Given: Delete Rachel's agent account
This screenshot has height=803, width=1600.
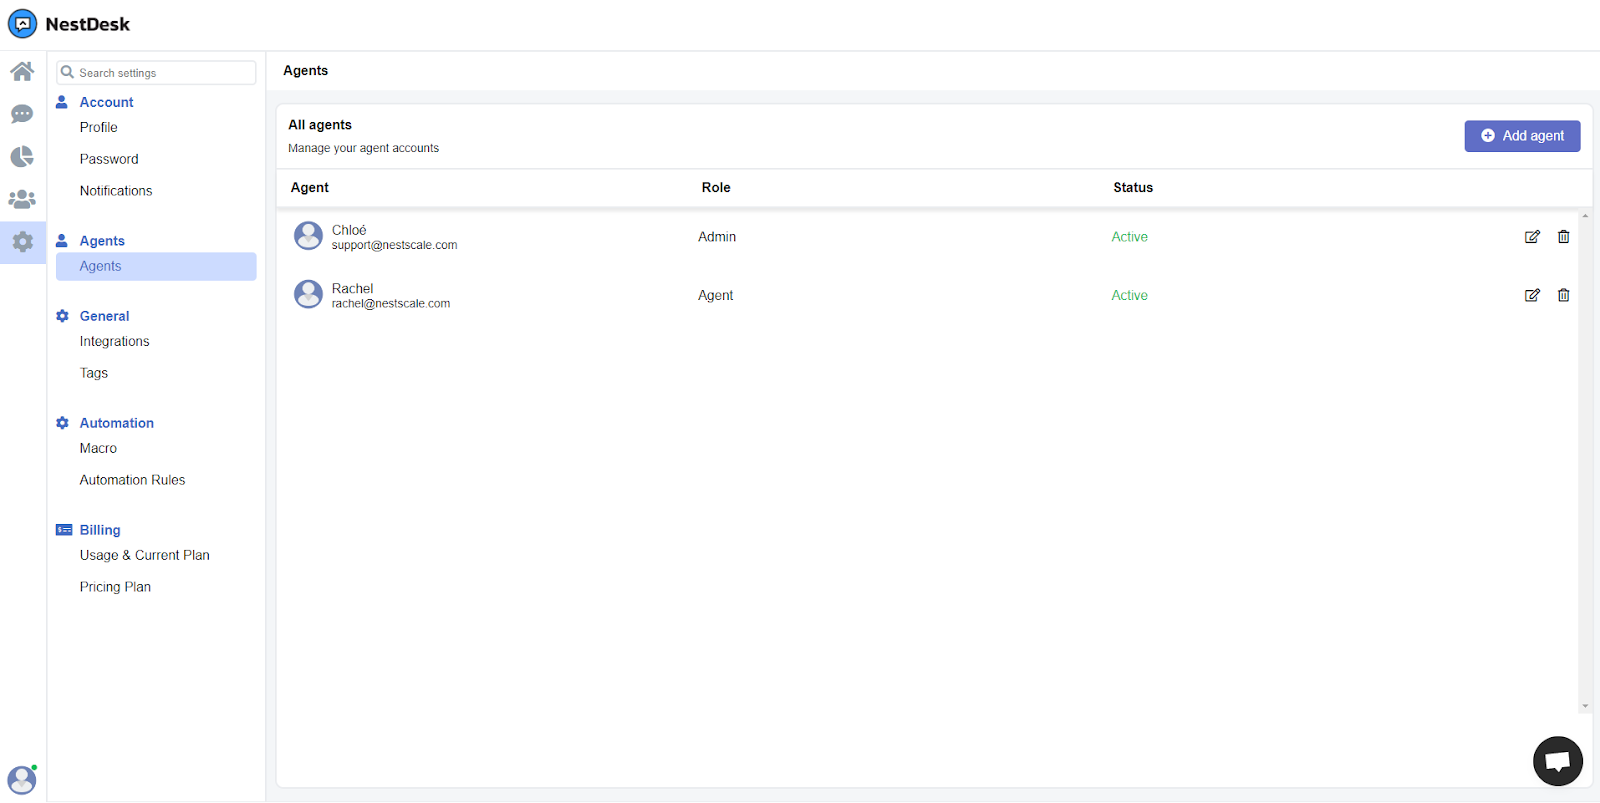Looking at the screenshot, I should point(1563,295).
